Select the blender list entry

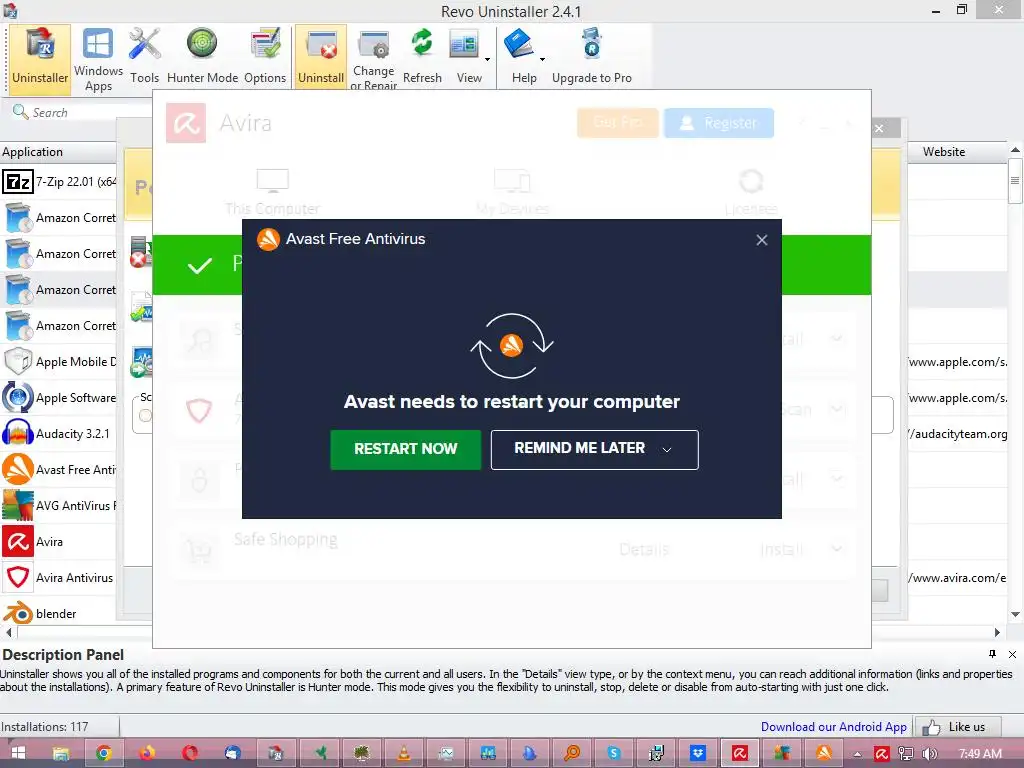(59, 613)
